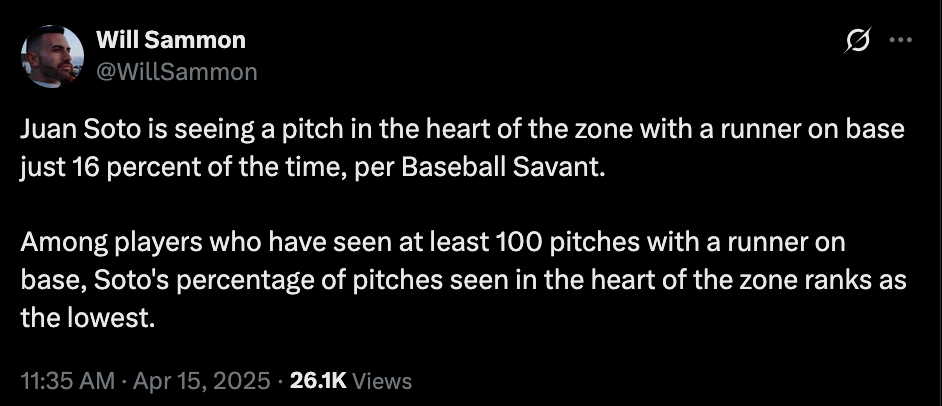Open the Grok explain-post icon
942x406 pixels.
point(857,41)
